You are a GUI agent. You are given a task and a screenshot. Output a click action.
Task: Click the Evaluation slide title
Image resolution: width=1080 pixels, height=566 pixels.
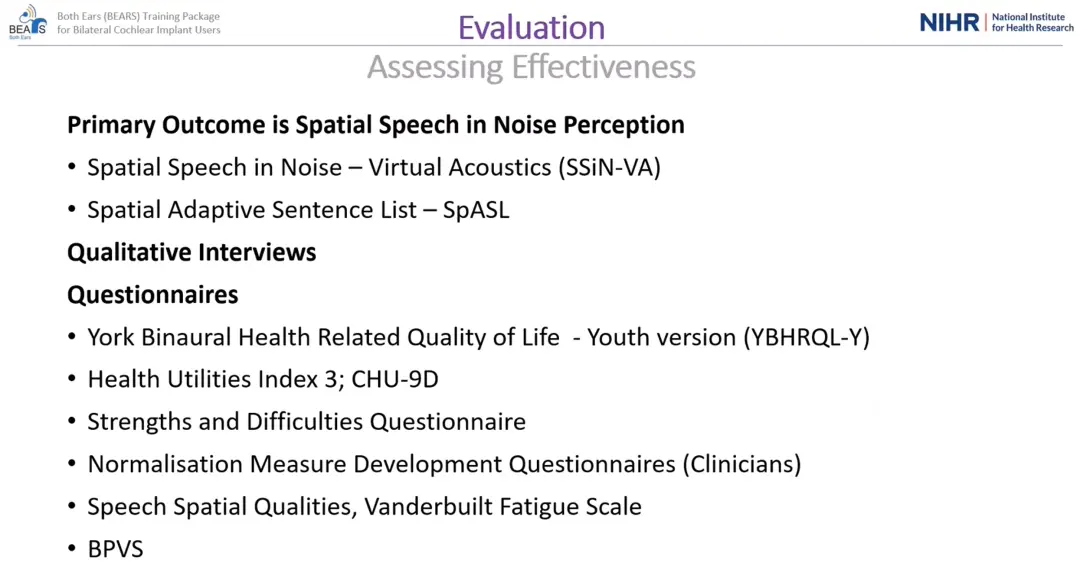[531, 27]
